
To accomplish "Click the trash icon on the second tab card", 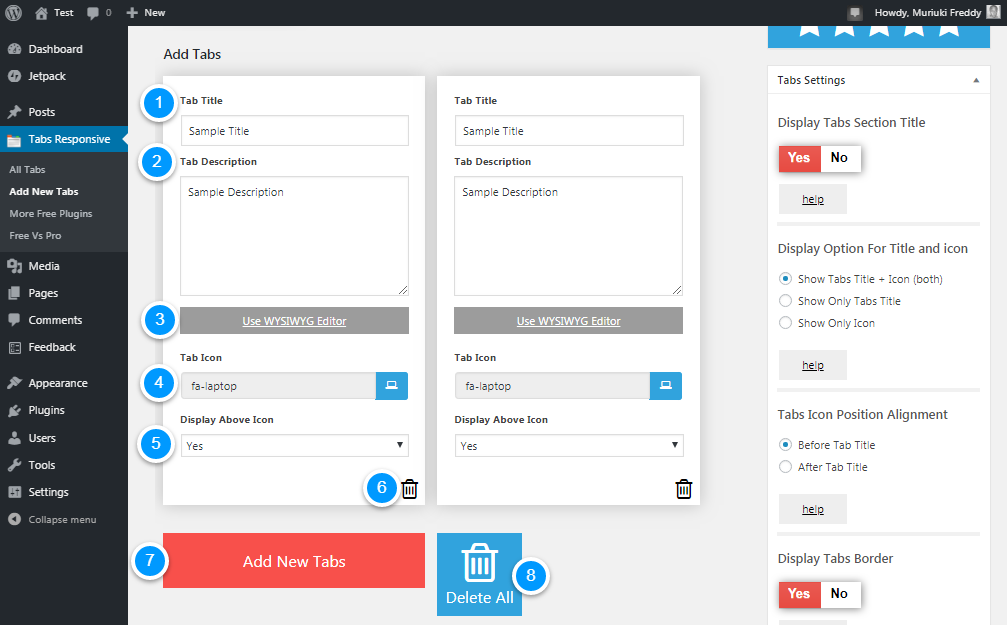I will [683, 489].
